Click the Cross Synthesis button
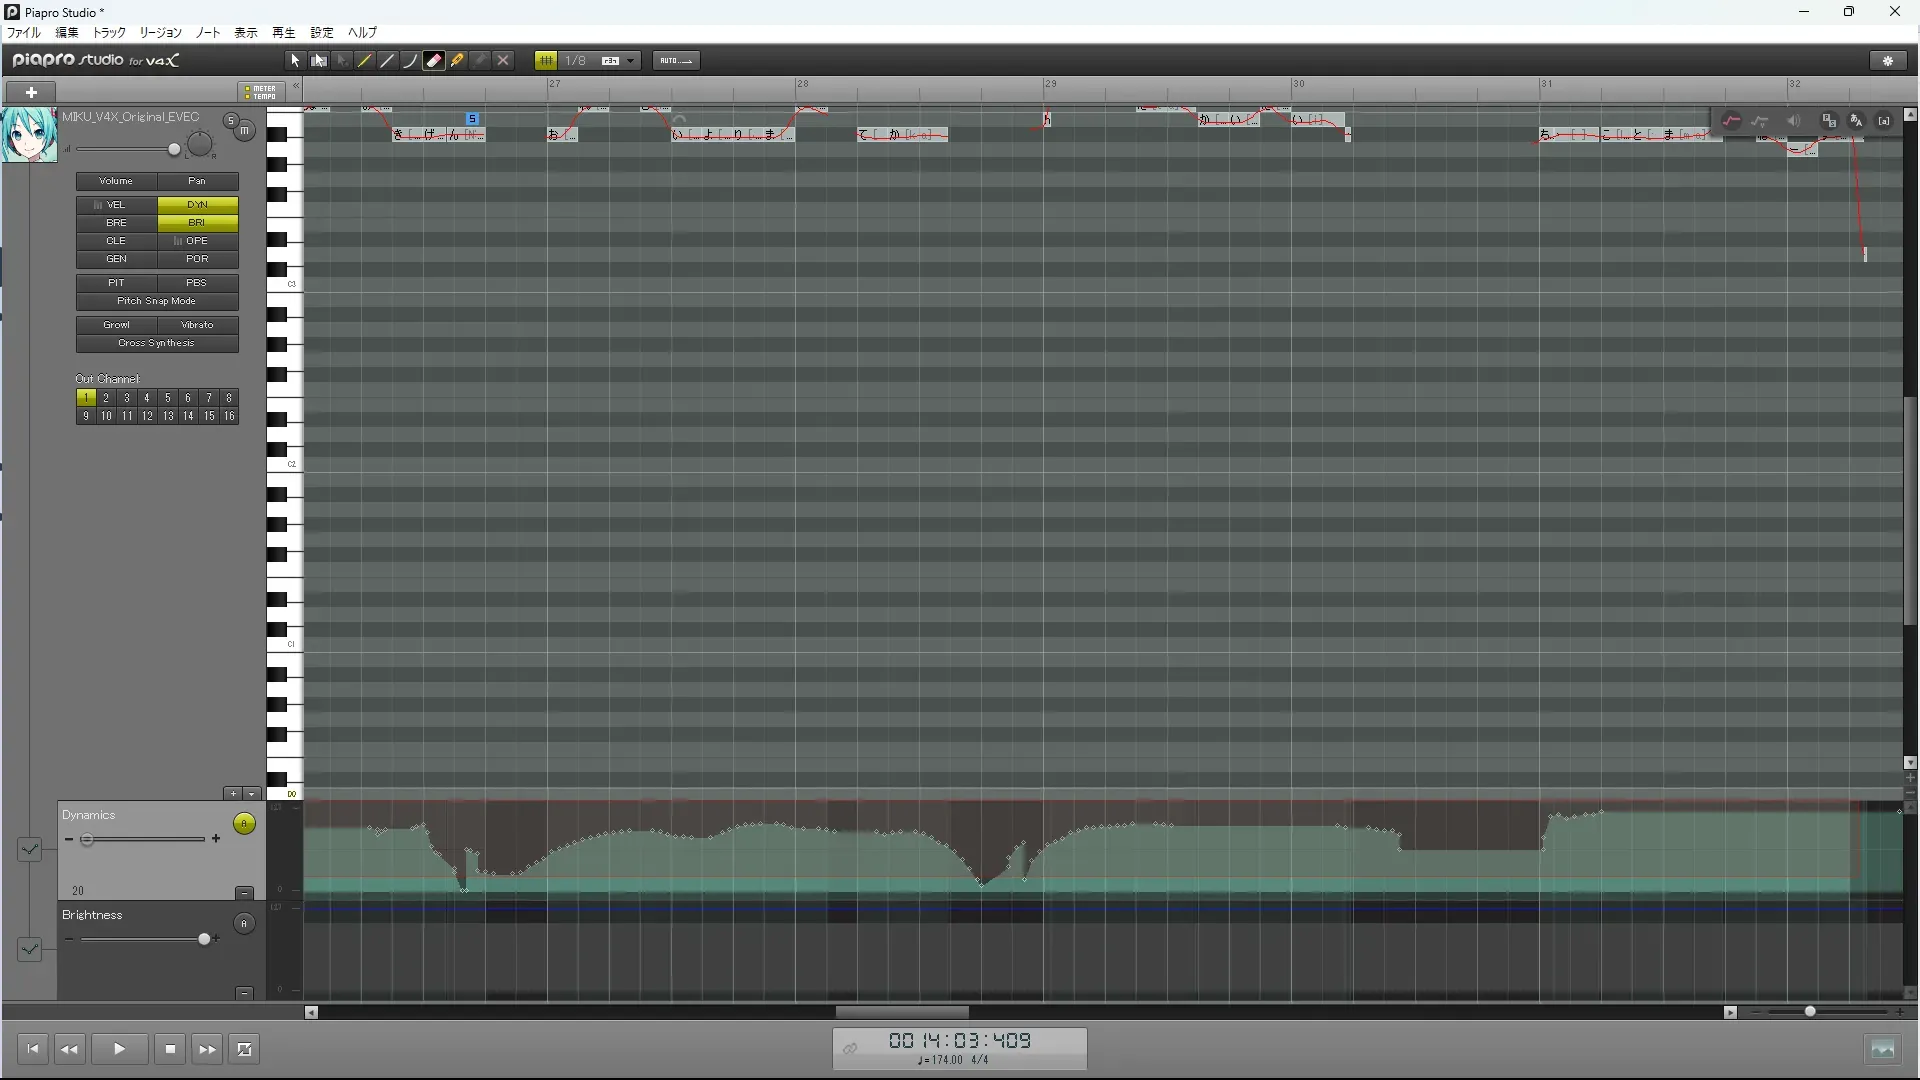Screen dimensions: 1920x1080 156,343
